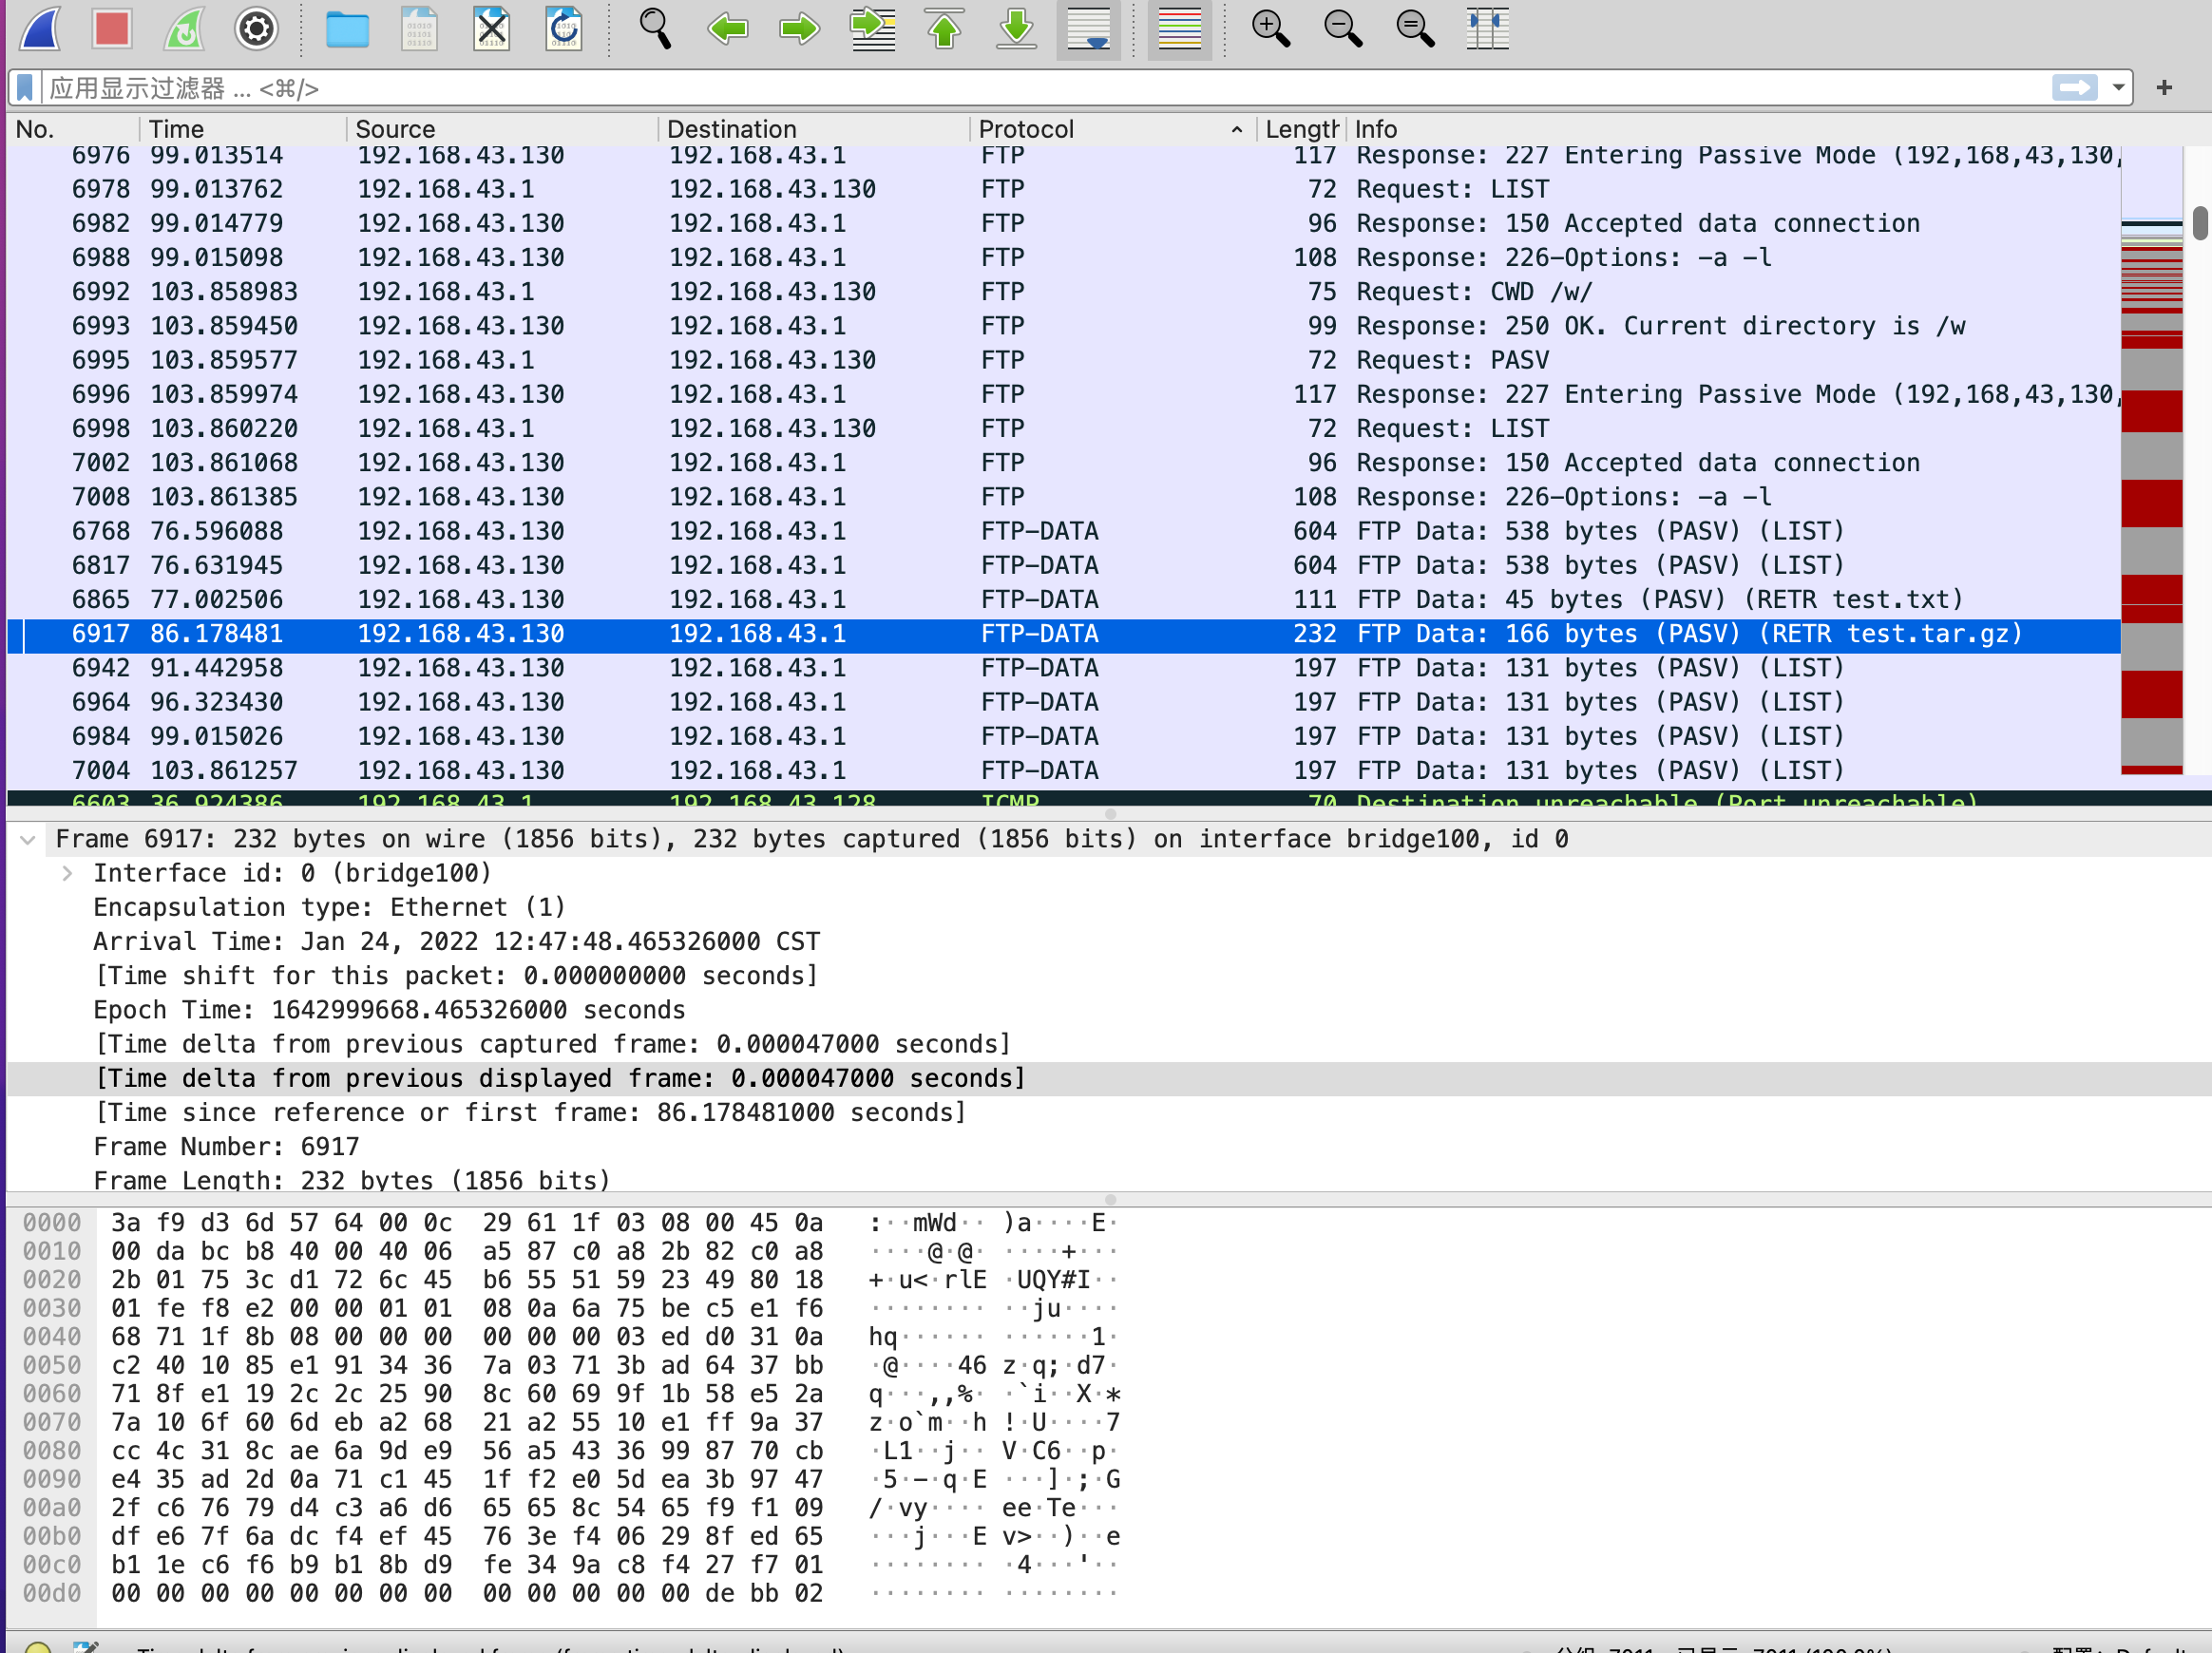Open a capture file via folder icon
This screenshot has width=2212, height=1653.
[347, 28]
